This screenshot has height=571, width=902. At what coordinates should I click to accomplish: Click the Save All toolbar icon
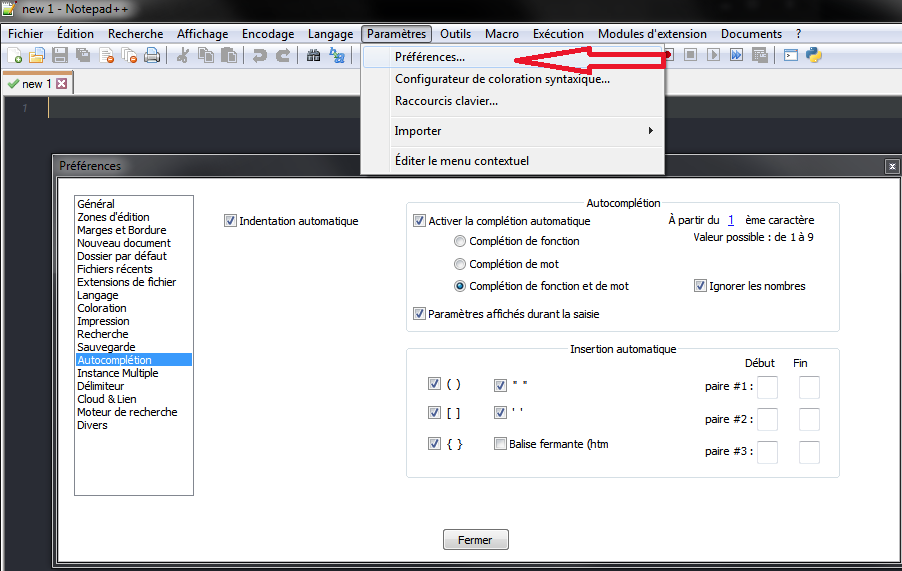83,55
